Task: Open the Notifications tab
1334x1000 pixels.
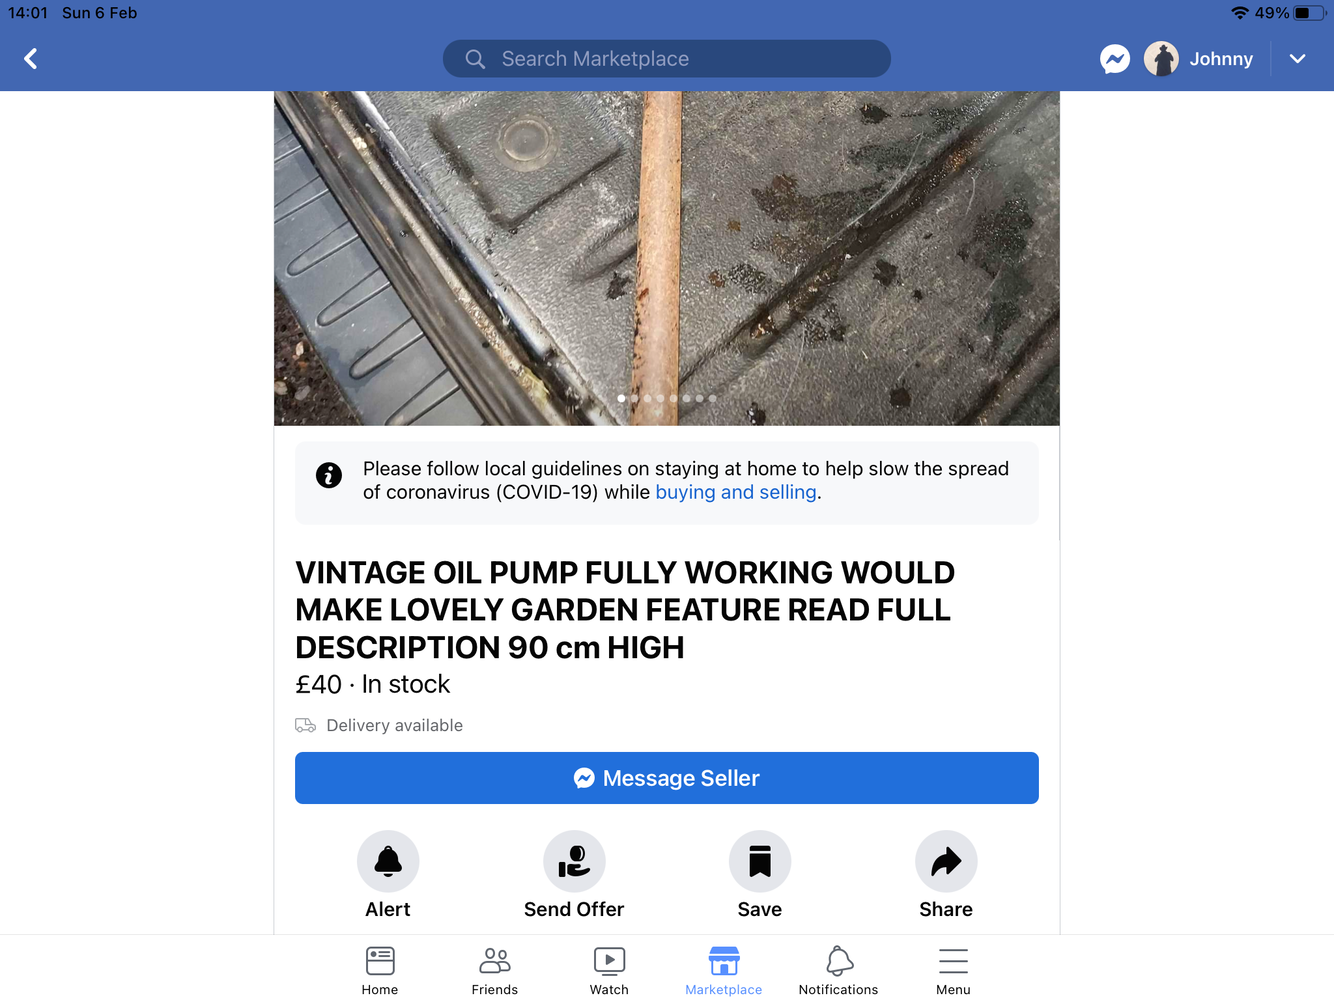Action: [x=838, y=970]
